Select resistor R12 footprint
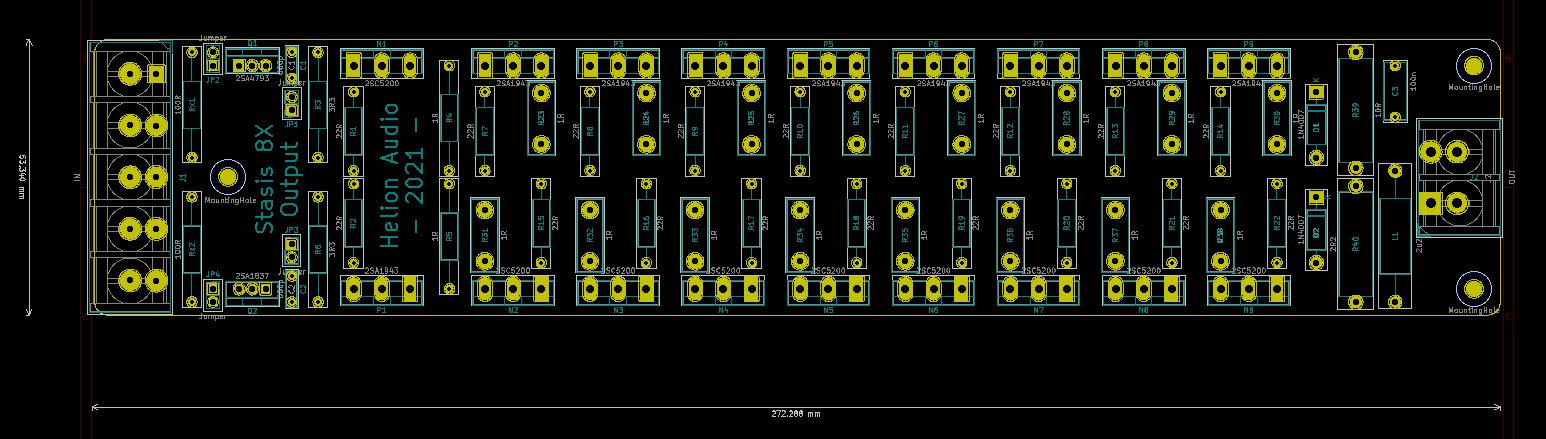 pyautogui.click(x=1010, y=130)
